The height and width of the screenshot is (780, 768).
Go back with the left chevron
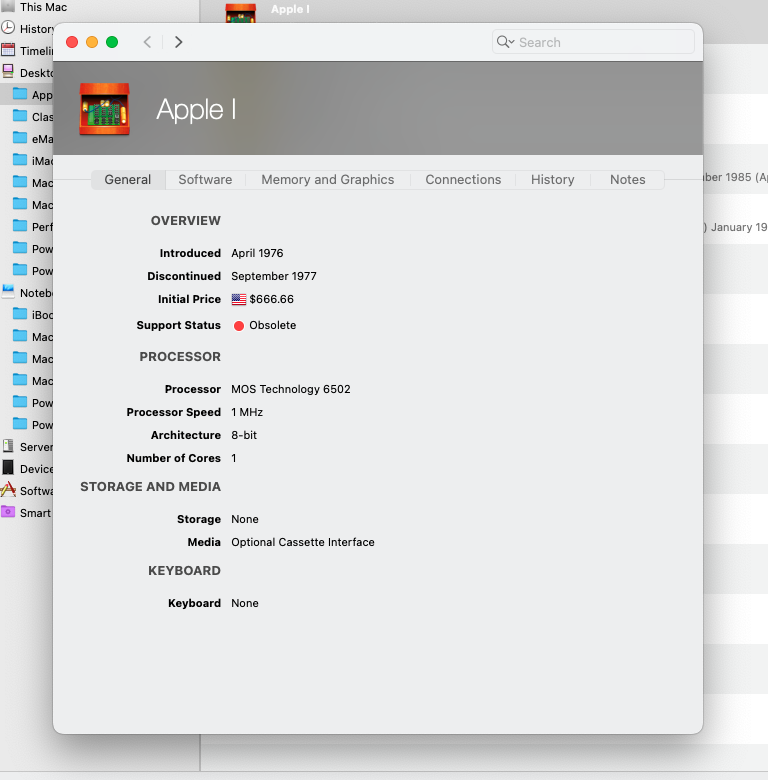click(x=147, y=42)
